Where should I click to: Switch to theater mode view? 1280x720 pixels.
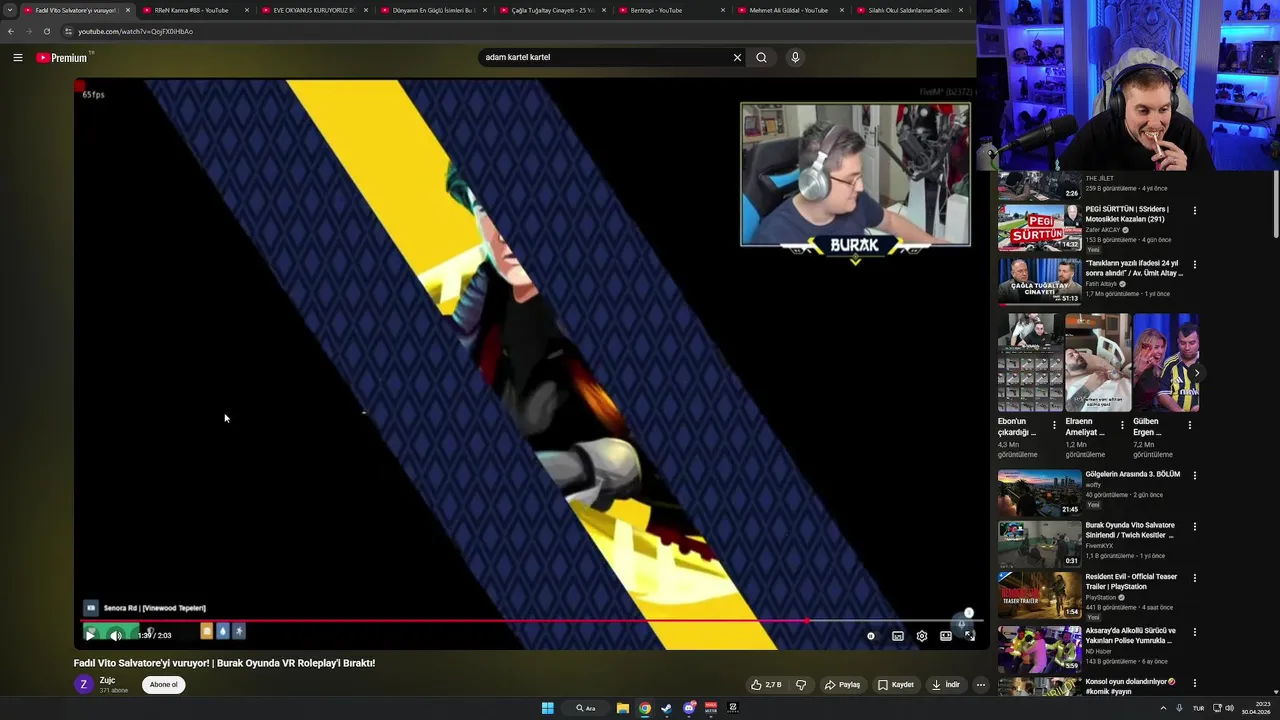(946, 636)
